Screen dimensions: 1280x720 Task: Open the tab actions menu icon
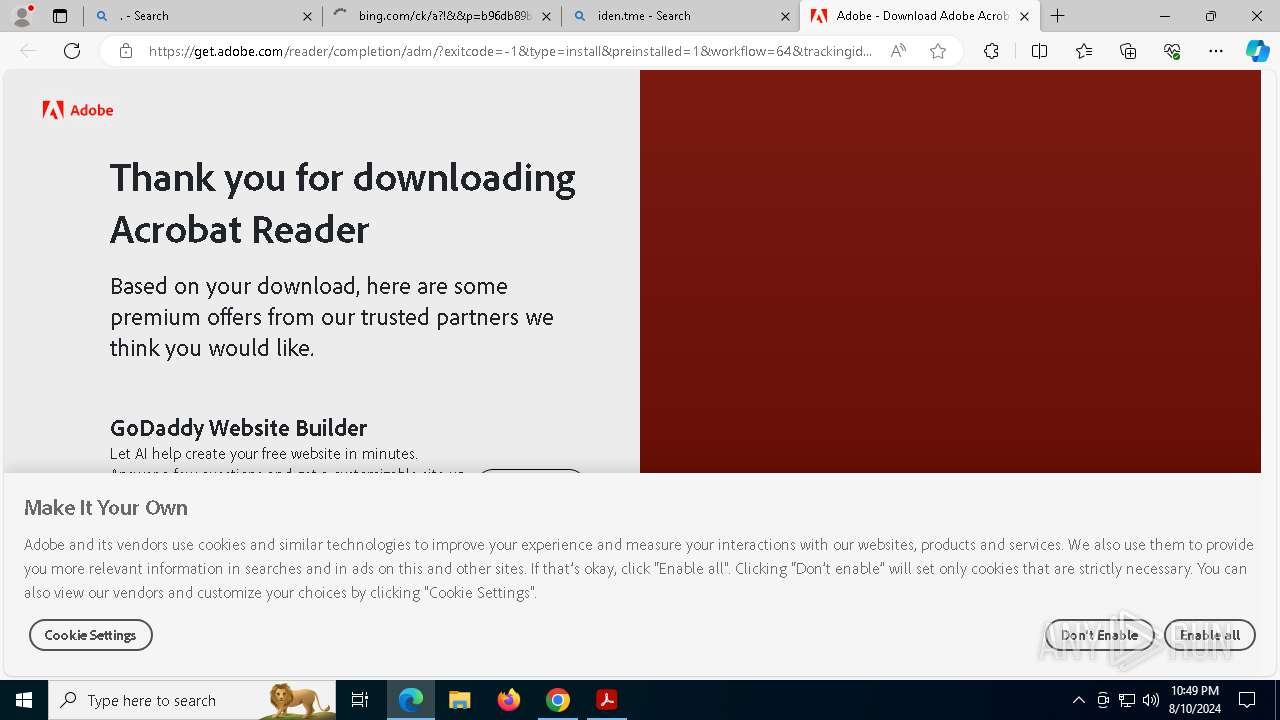pyautogui.click(x=60, y=16)
